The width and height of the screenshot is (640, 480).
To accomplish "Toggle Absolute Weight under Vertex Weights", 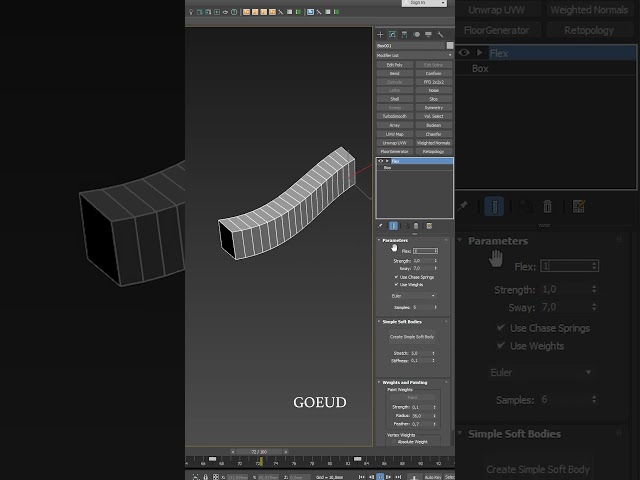I will [x=413, y=442].
